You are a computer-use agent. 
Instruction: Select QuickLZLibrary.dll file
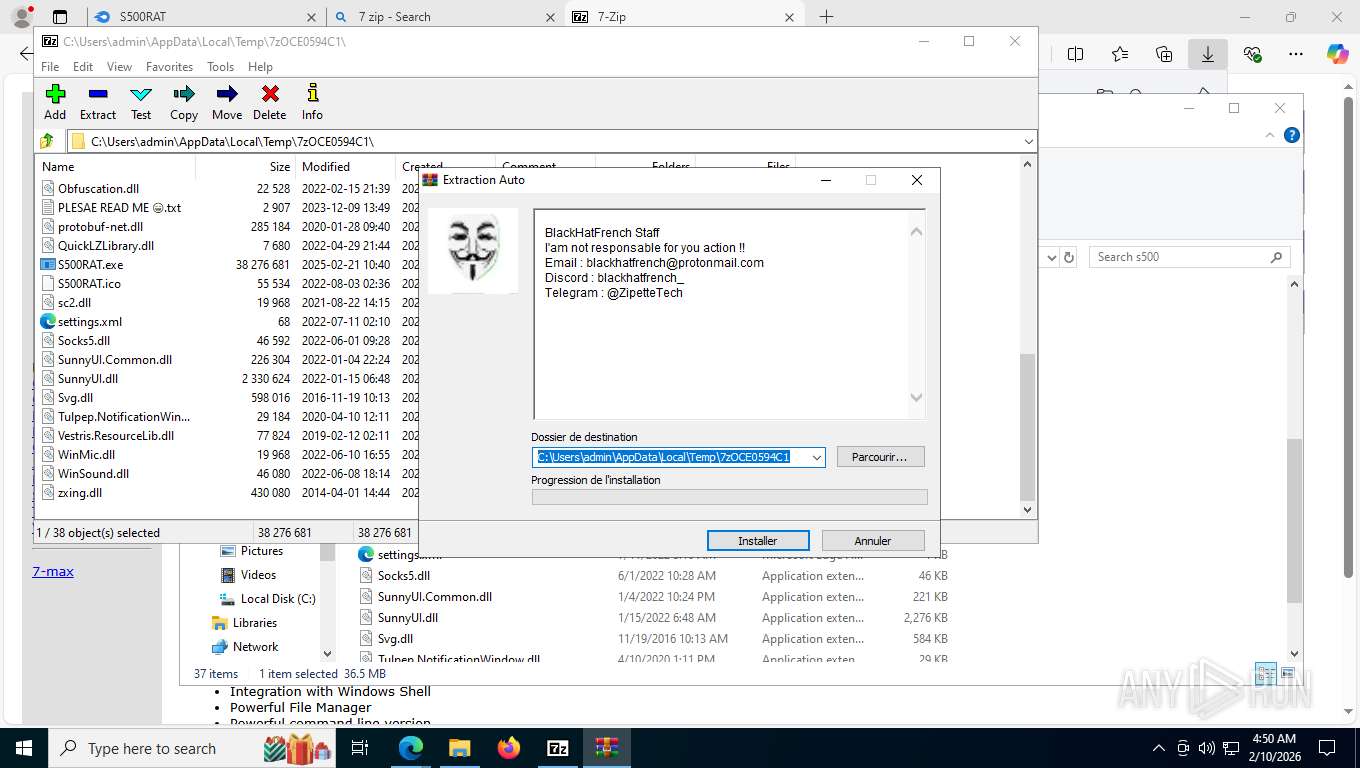click(106, 245)
